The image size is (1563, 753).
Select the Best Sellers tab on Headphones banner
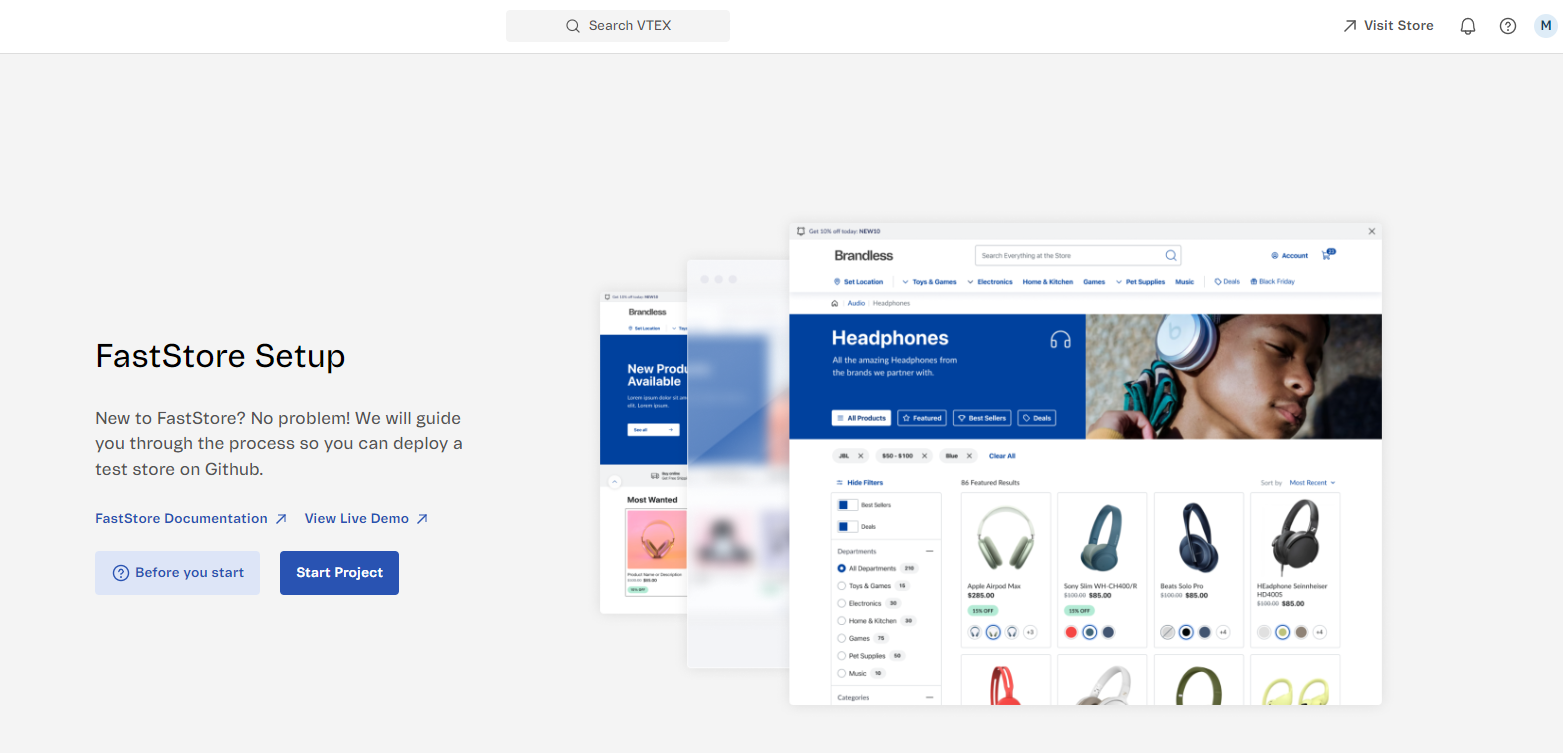(x=981, y=418)
